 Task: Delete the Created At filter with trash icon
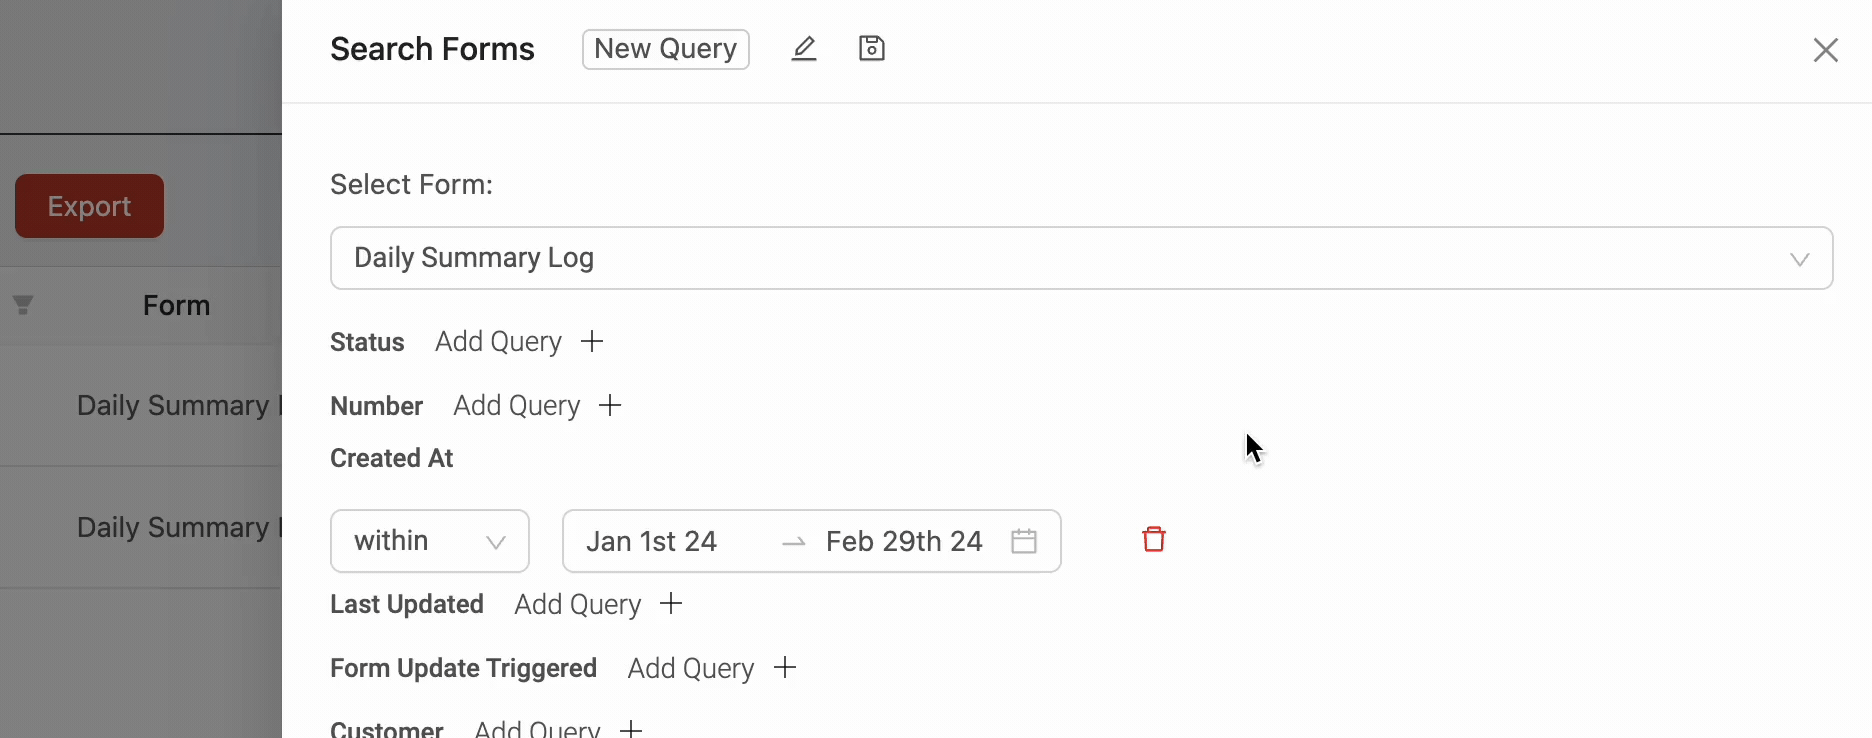(x=1154, y=540)
